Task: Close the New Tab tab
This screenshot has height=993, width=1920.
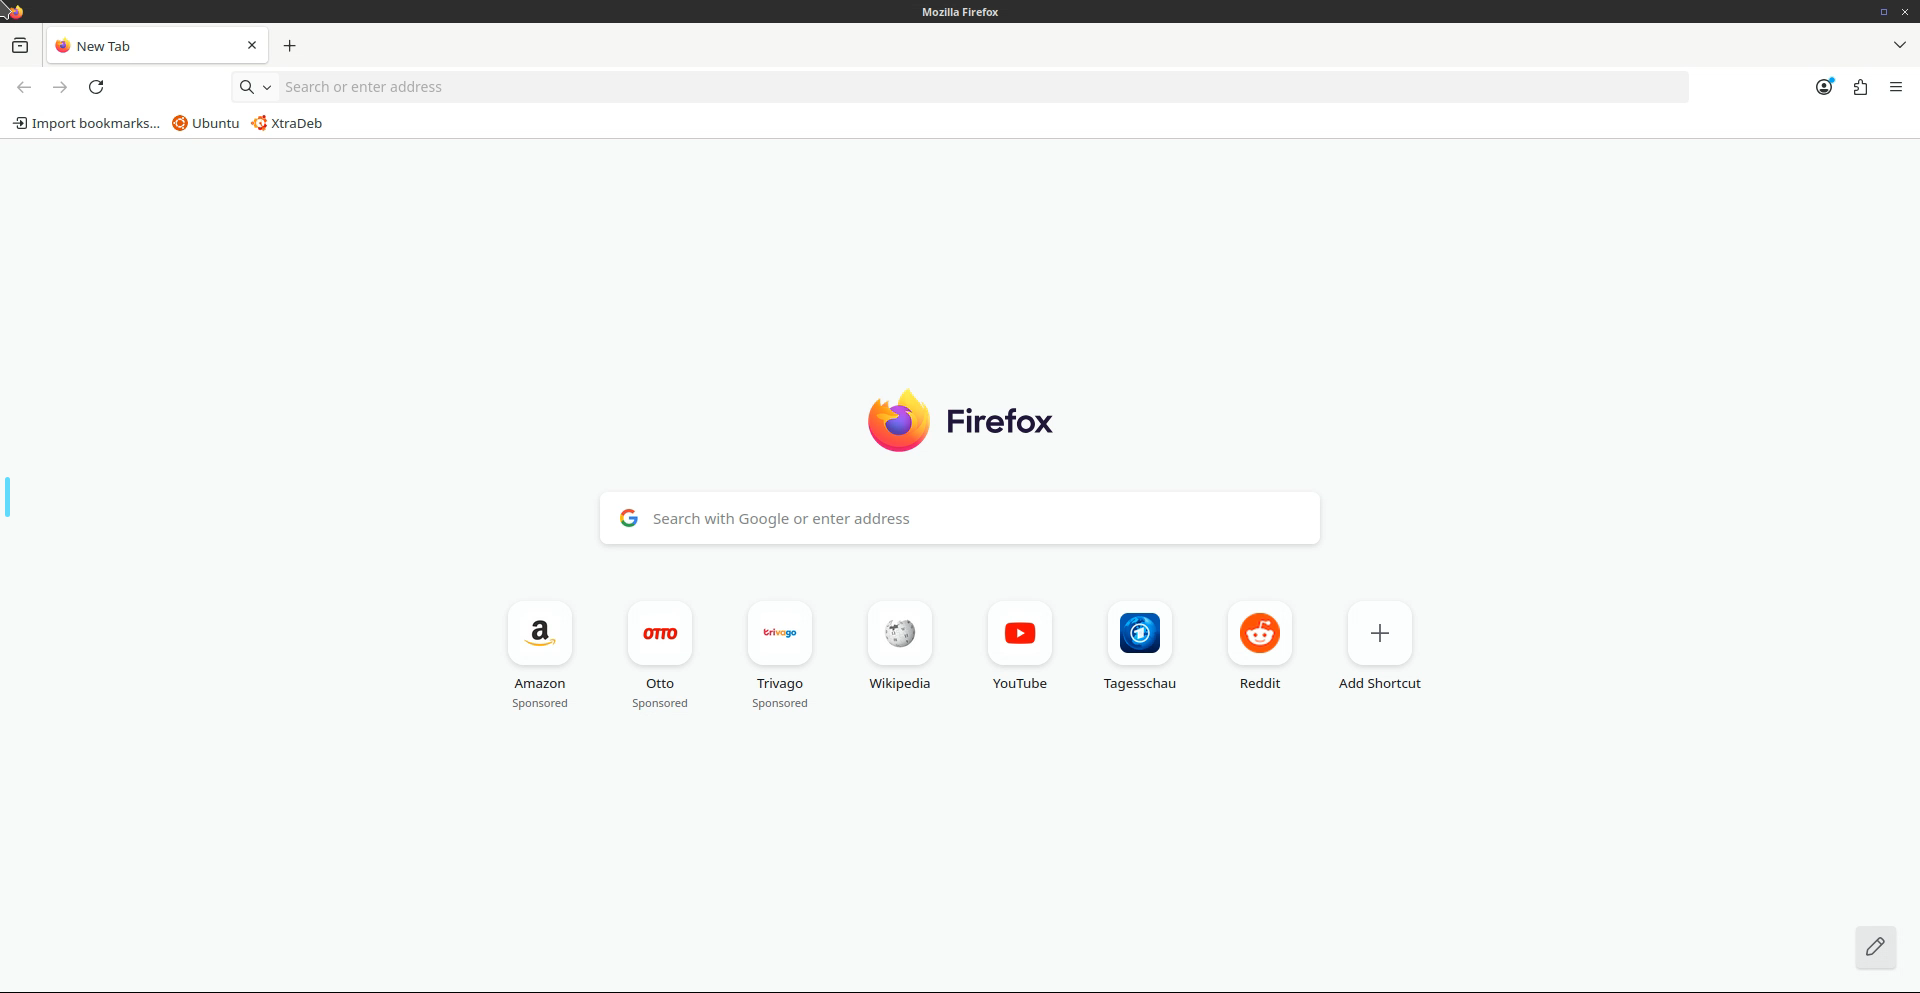Action: click(x=252, y=45)
